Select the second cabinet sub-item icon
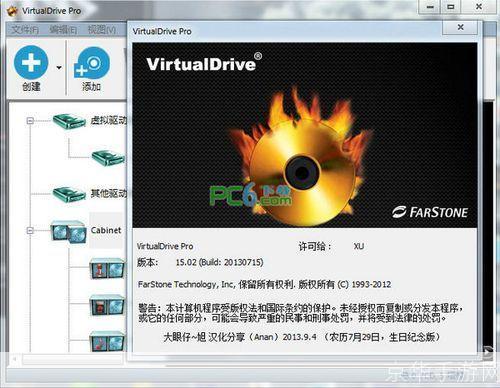This screenshot has height=388, width=500. click(108, 305)
